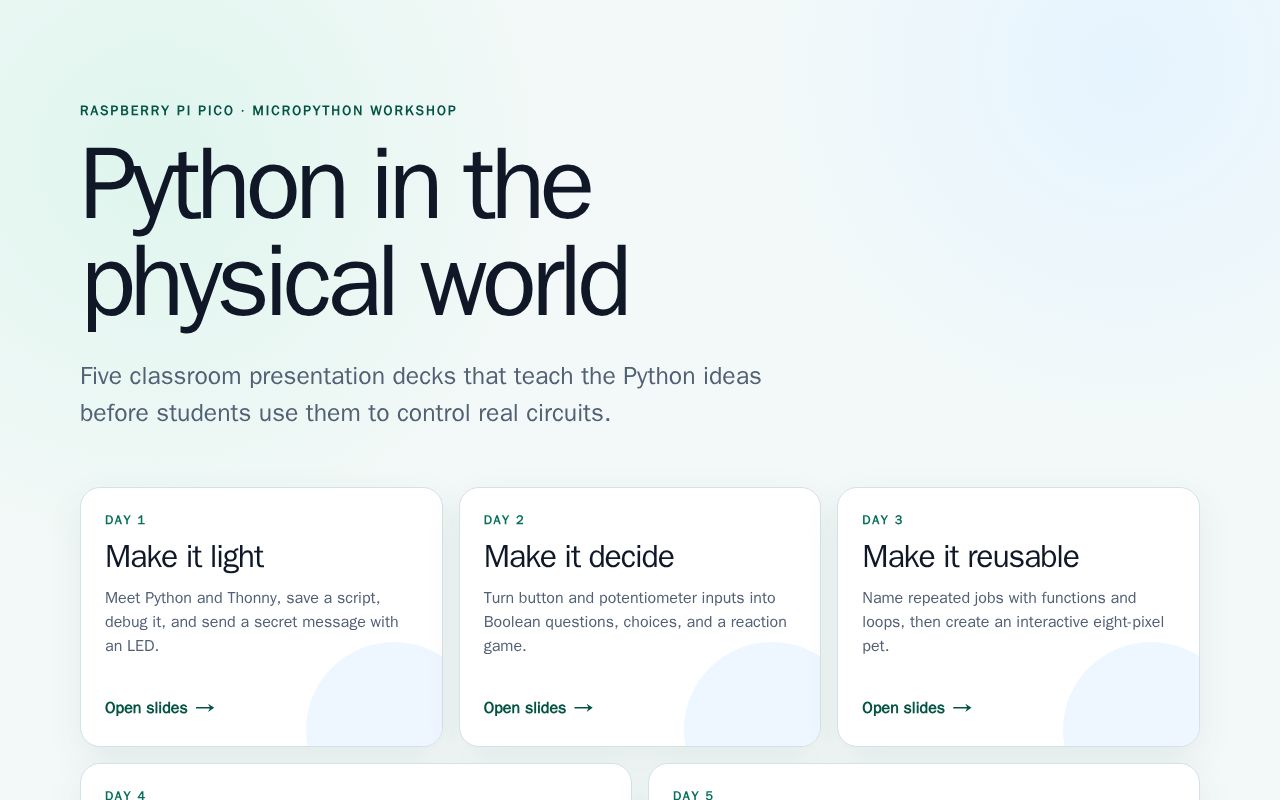Click the "Make it light" card title
The width and height of the screenshot is (1280, 800).
click(184, 556)
